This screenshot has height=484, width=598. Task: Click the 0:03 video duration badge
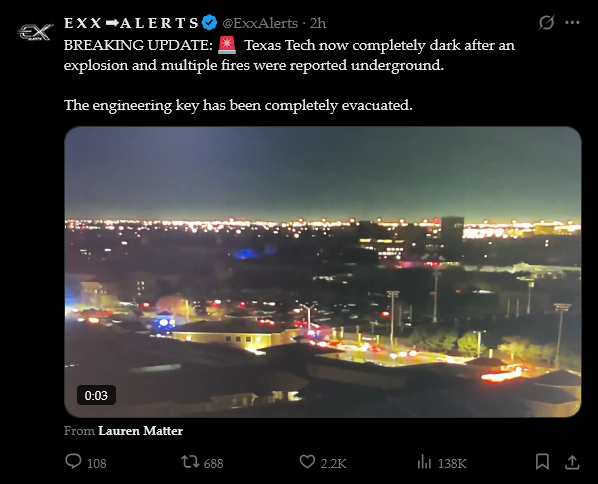96,395
